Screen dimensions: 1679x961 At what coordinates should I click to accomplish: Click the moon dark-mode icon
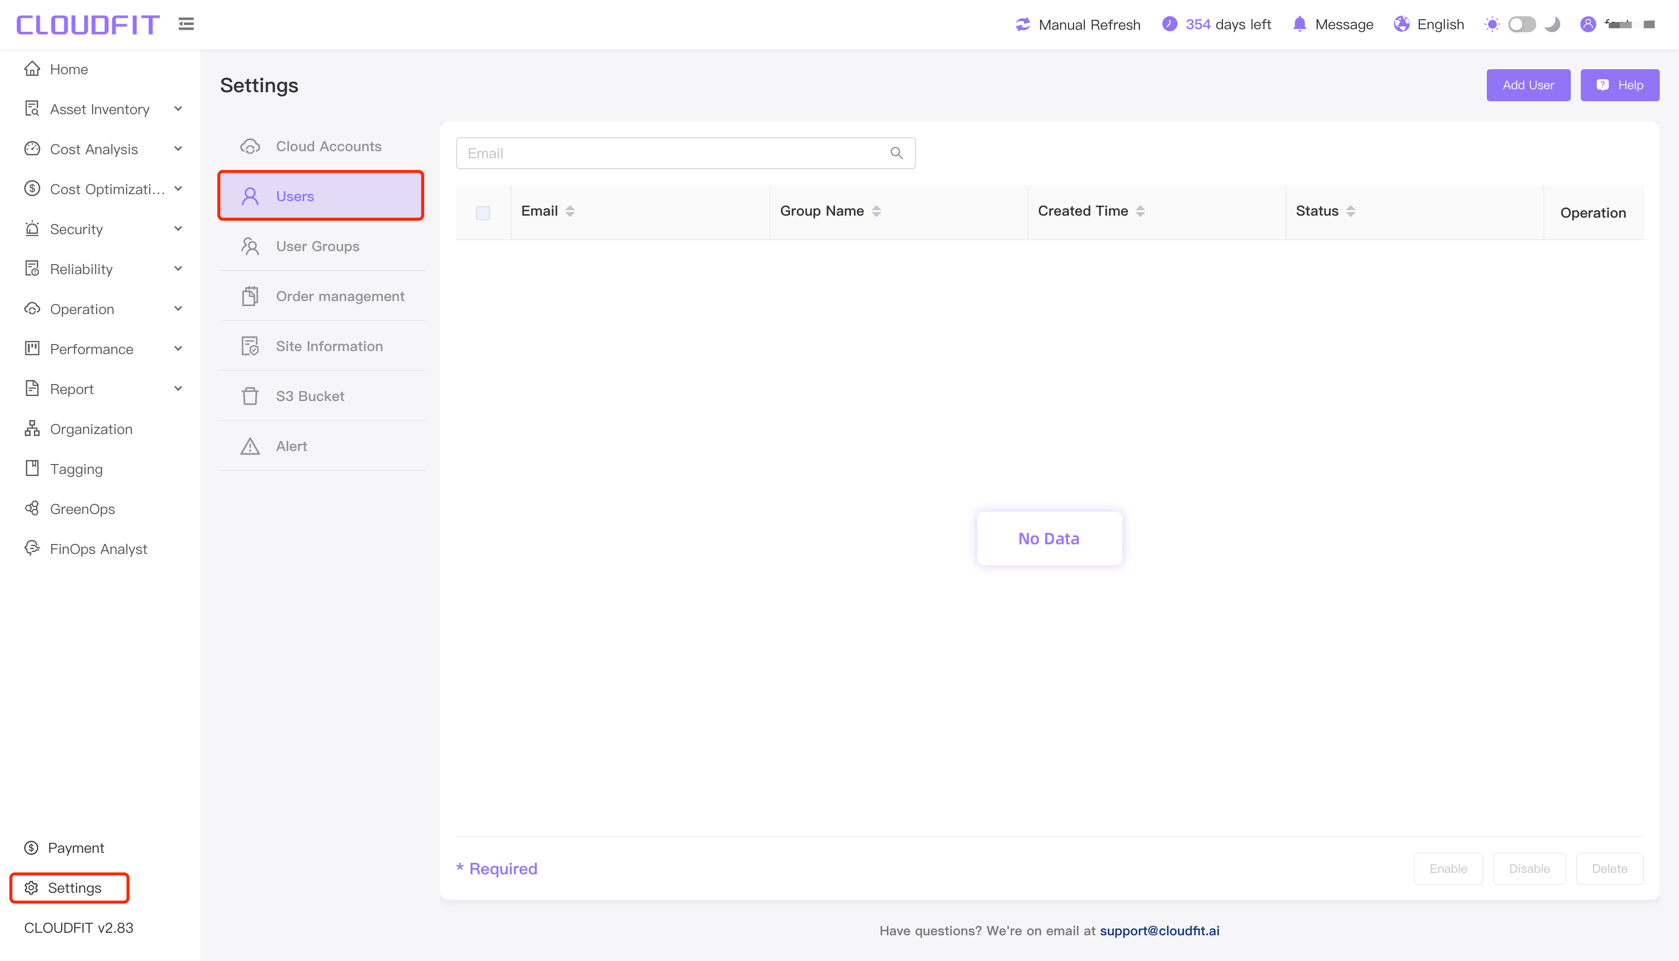pyautogui.click(x=1553, y=24)
